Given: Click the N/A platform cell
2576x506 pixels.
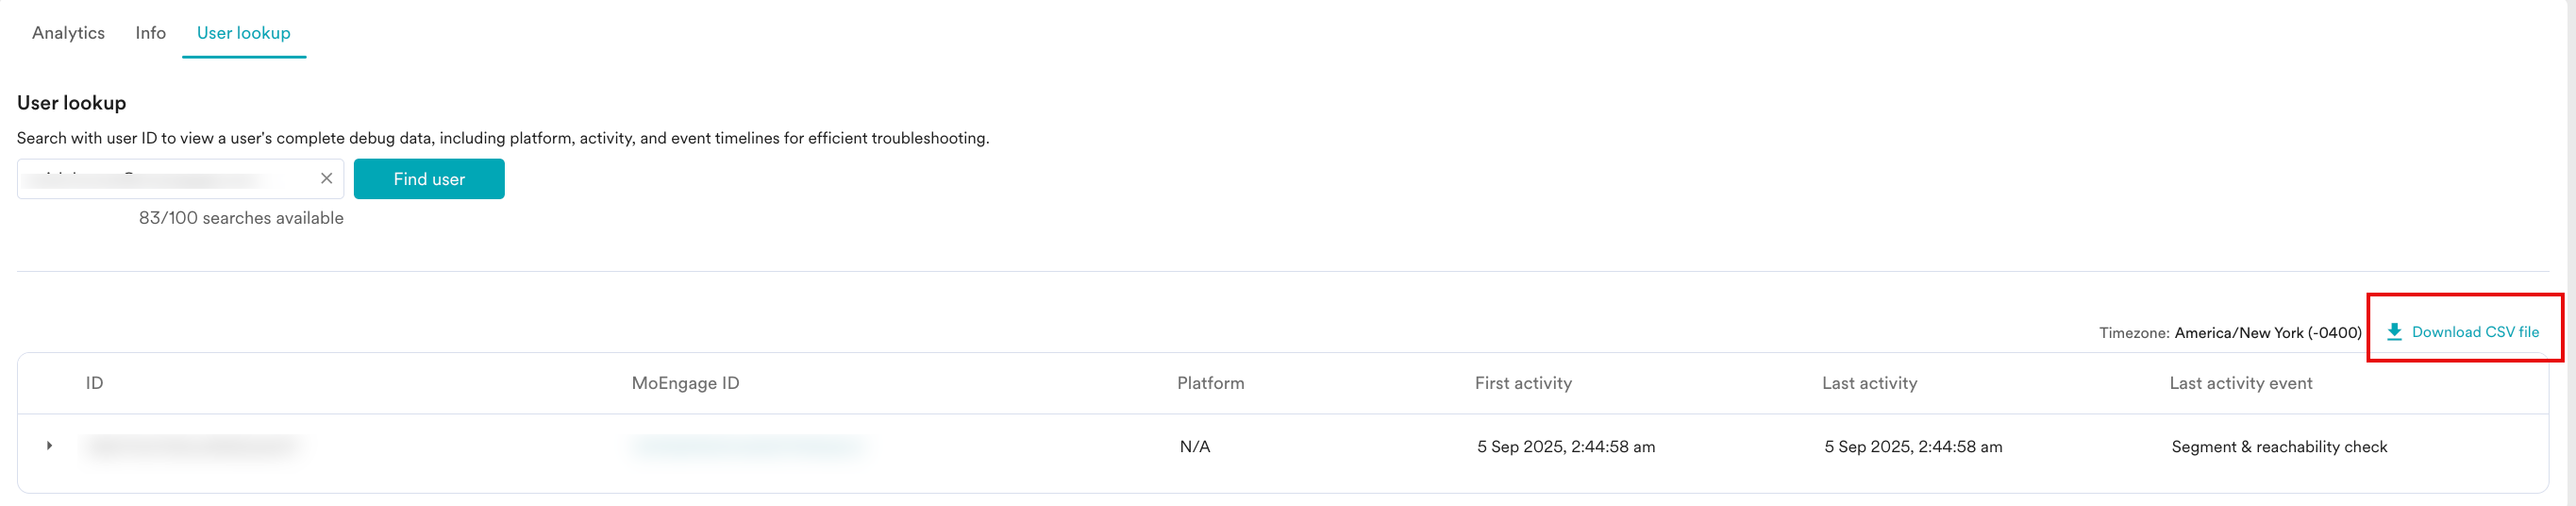Looking at the screenshot, I should point(1194,447).
